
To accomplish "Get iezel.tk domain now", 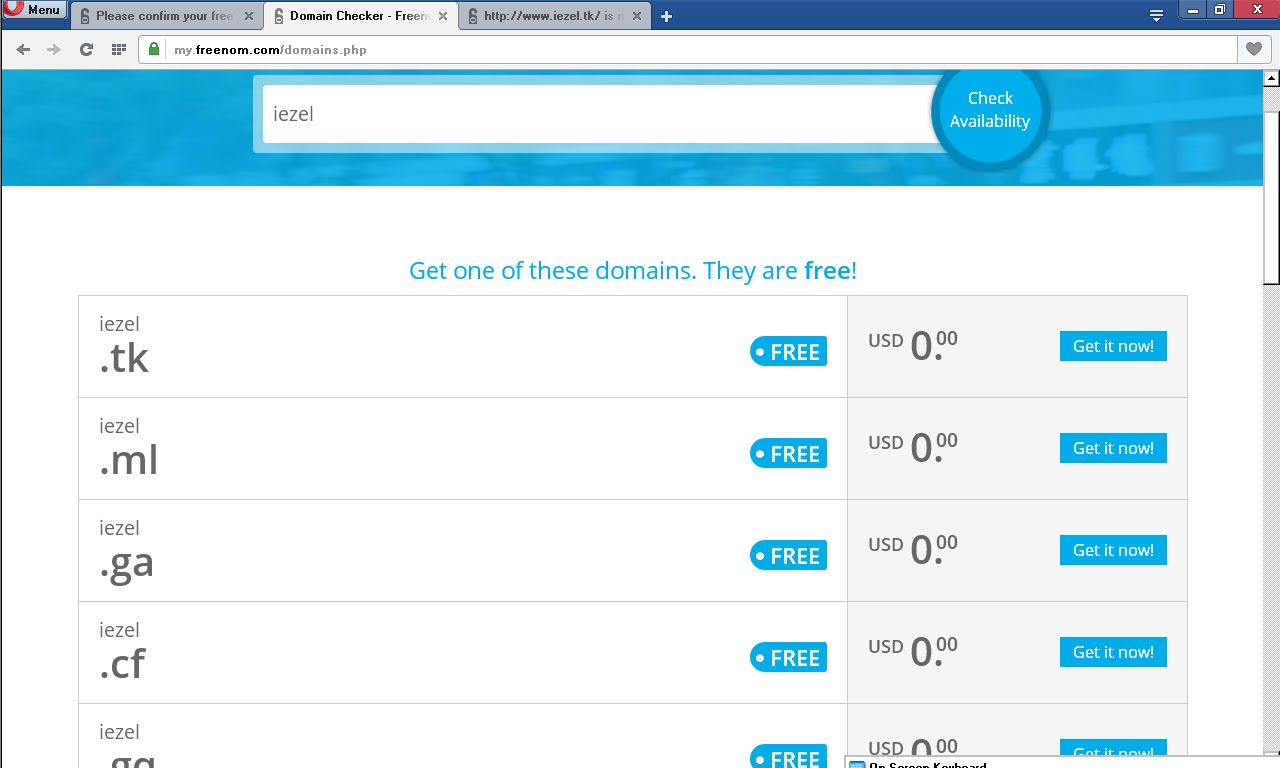I will point(1113,346).
